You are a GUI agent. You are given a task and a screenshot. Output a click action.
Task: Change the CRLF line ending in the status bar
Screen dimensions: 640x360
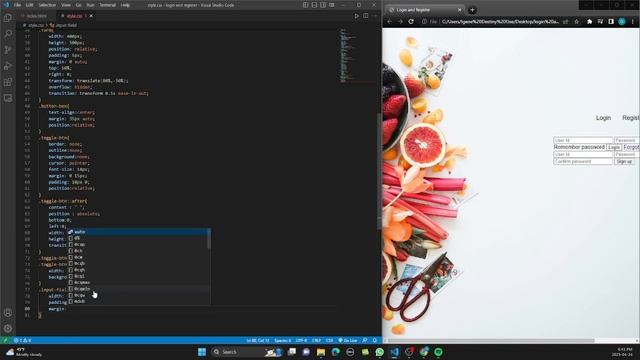pyautogui.click(x=316, y=340)
